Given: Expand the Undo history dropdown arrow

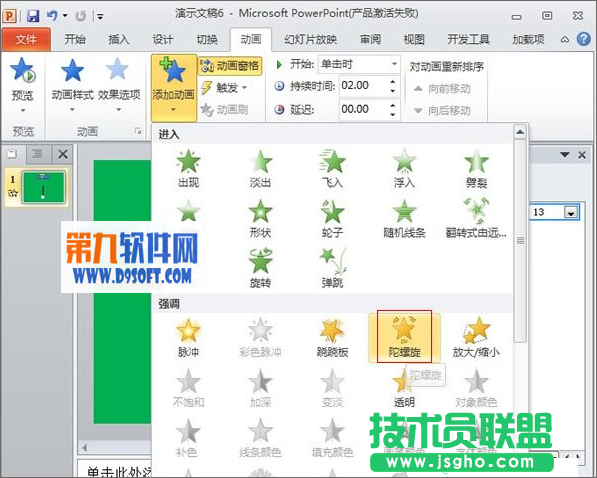Looking at the screenshot, I should (x=65, y=16).
